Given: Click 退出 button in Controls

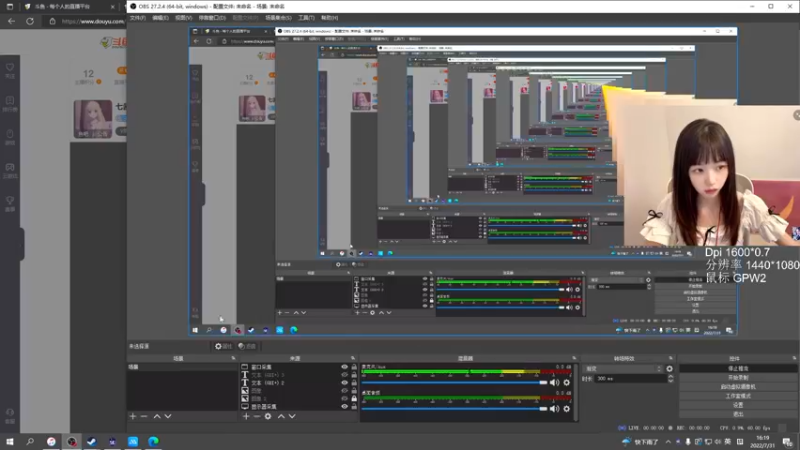Looking at the screenshot, I should tap(738, 414).
